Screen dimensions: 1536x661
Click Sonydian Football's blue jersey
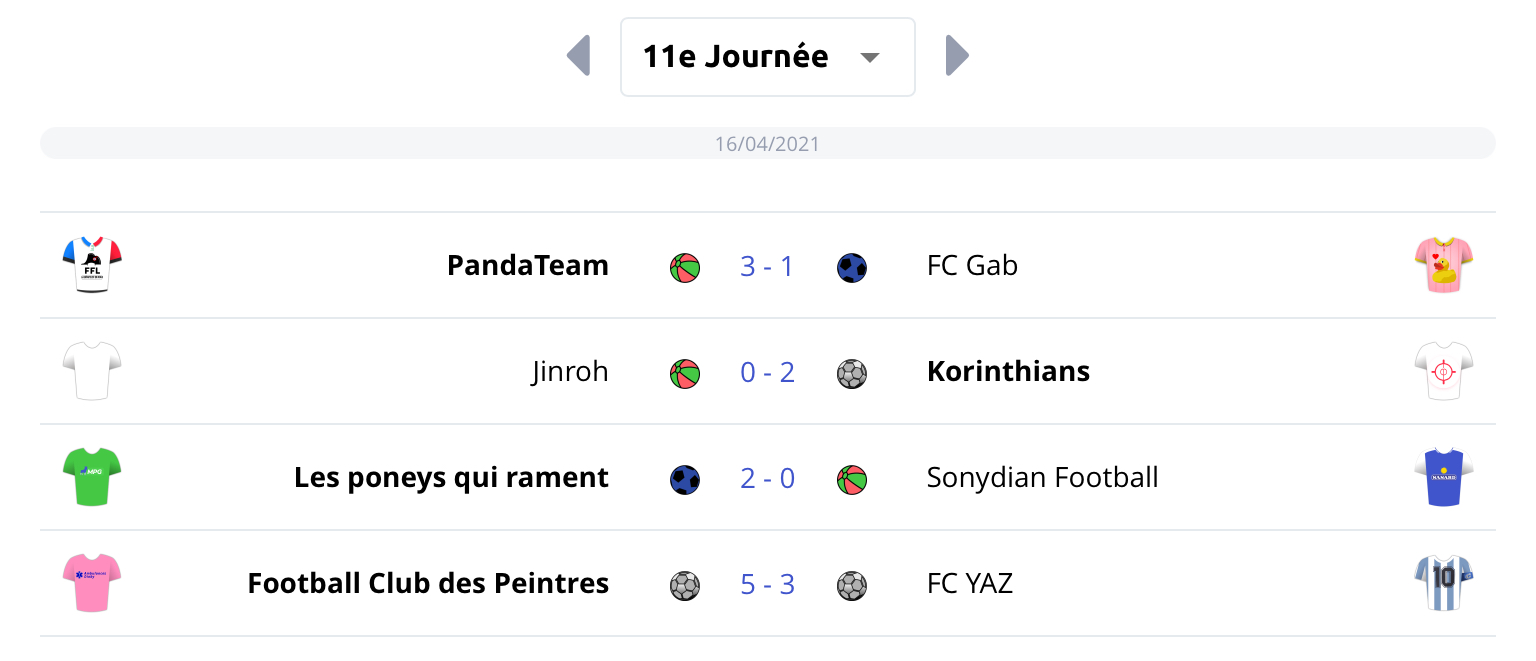click(1444, 477)
